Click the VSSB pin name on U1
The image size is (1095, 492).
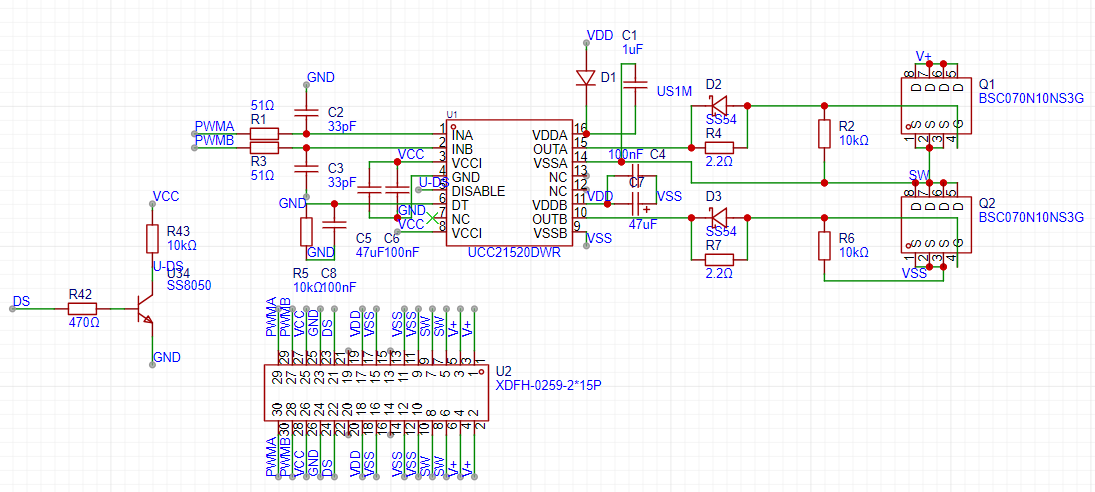point(551,232)
